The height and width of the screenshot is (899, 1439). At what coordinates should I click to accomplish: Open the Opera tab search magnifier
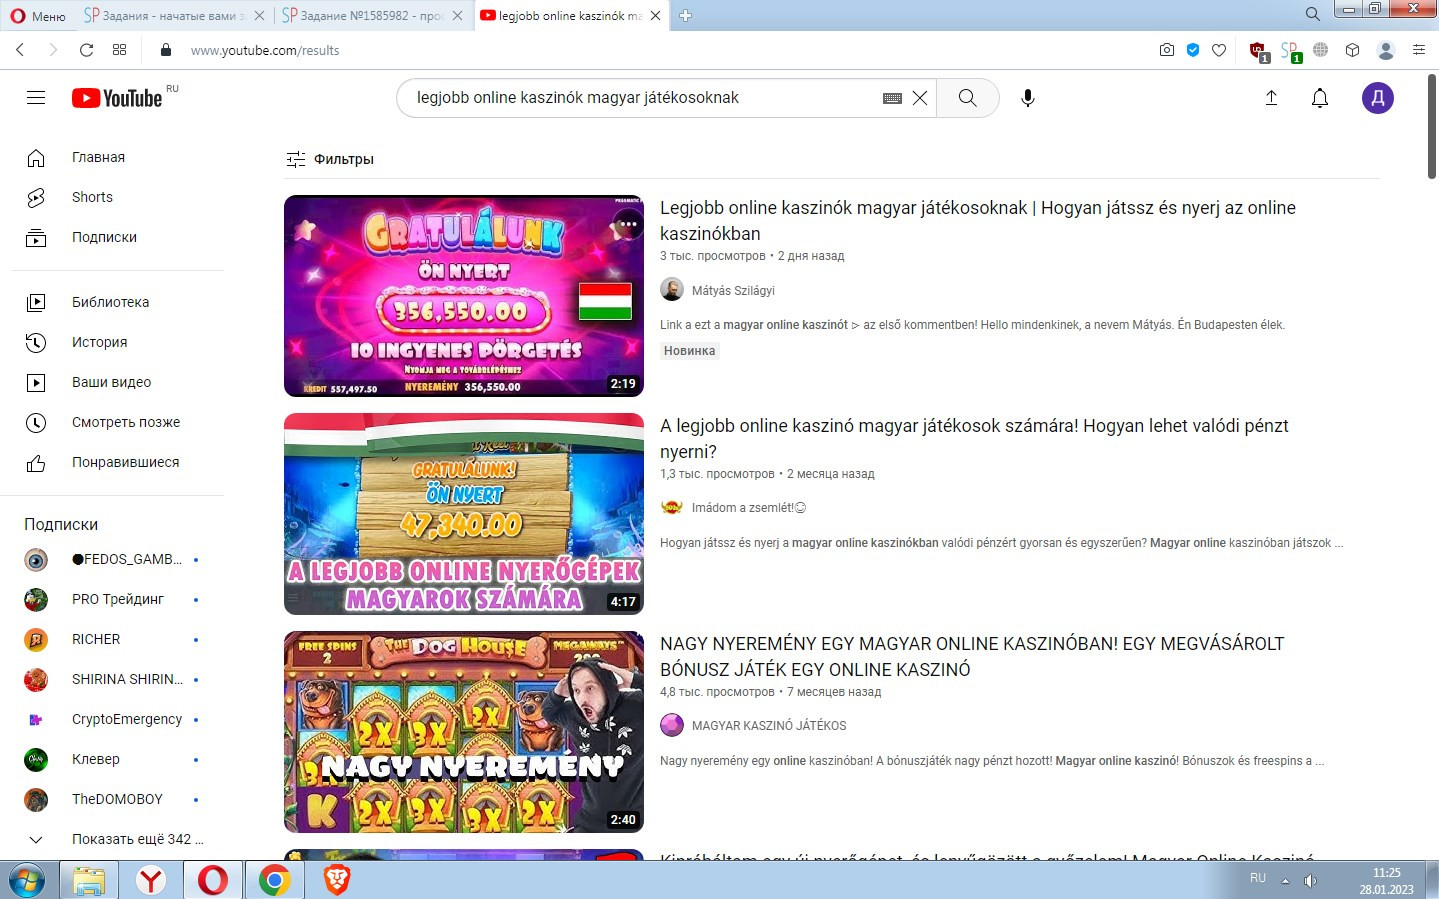click(1313, 14)
